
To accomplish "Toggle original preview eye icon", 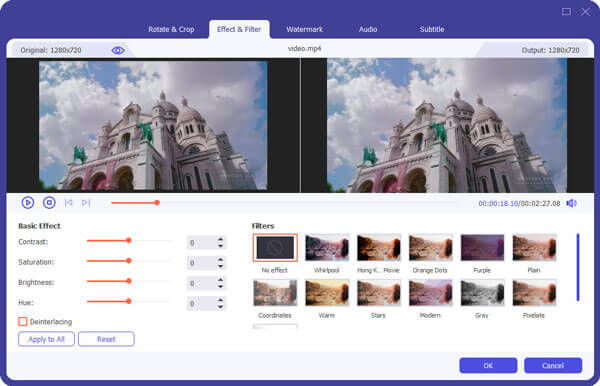I will tap(118, 50).
